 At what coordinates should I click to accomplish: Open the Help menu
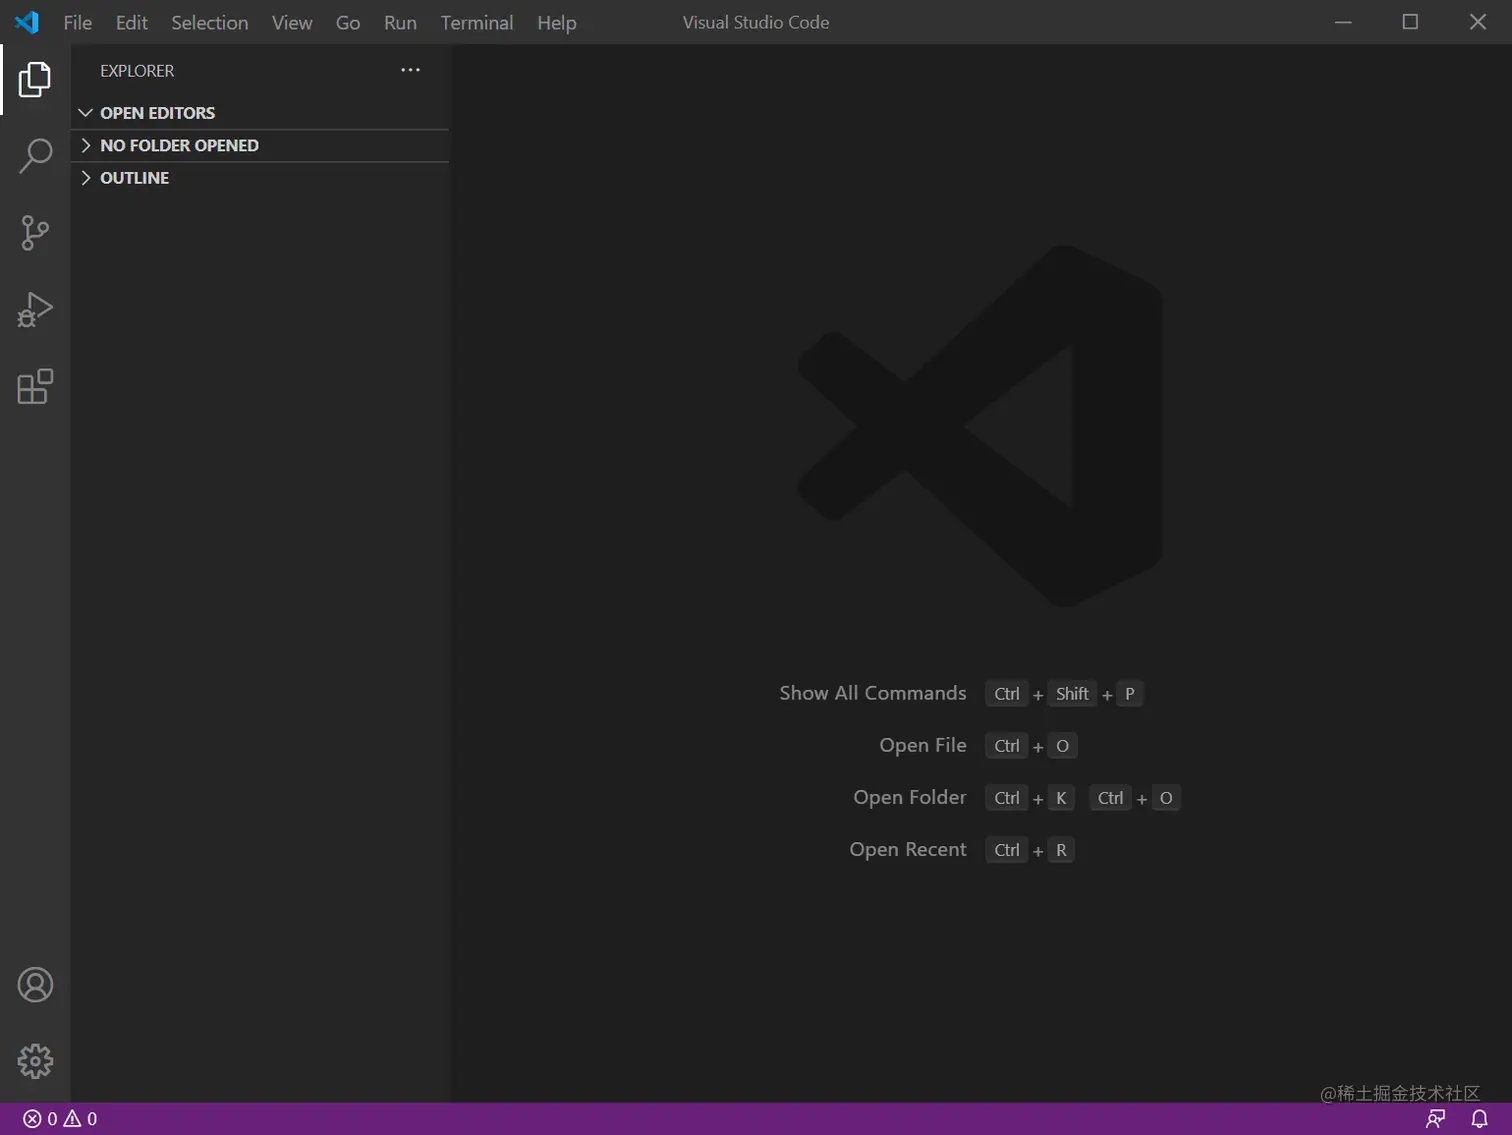(557, 23)
